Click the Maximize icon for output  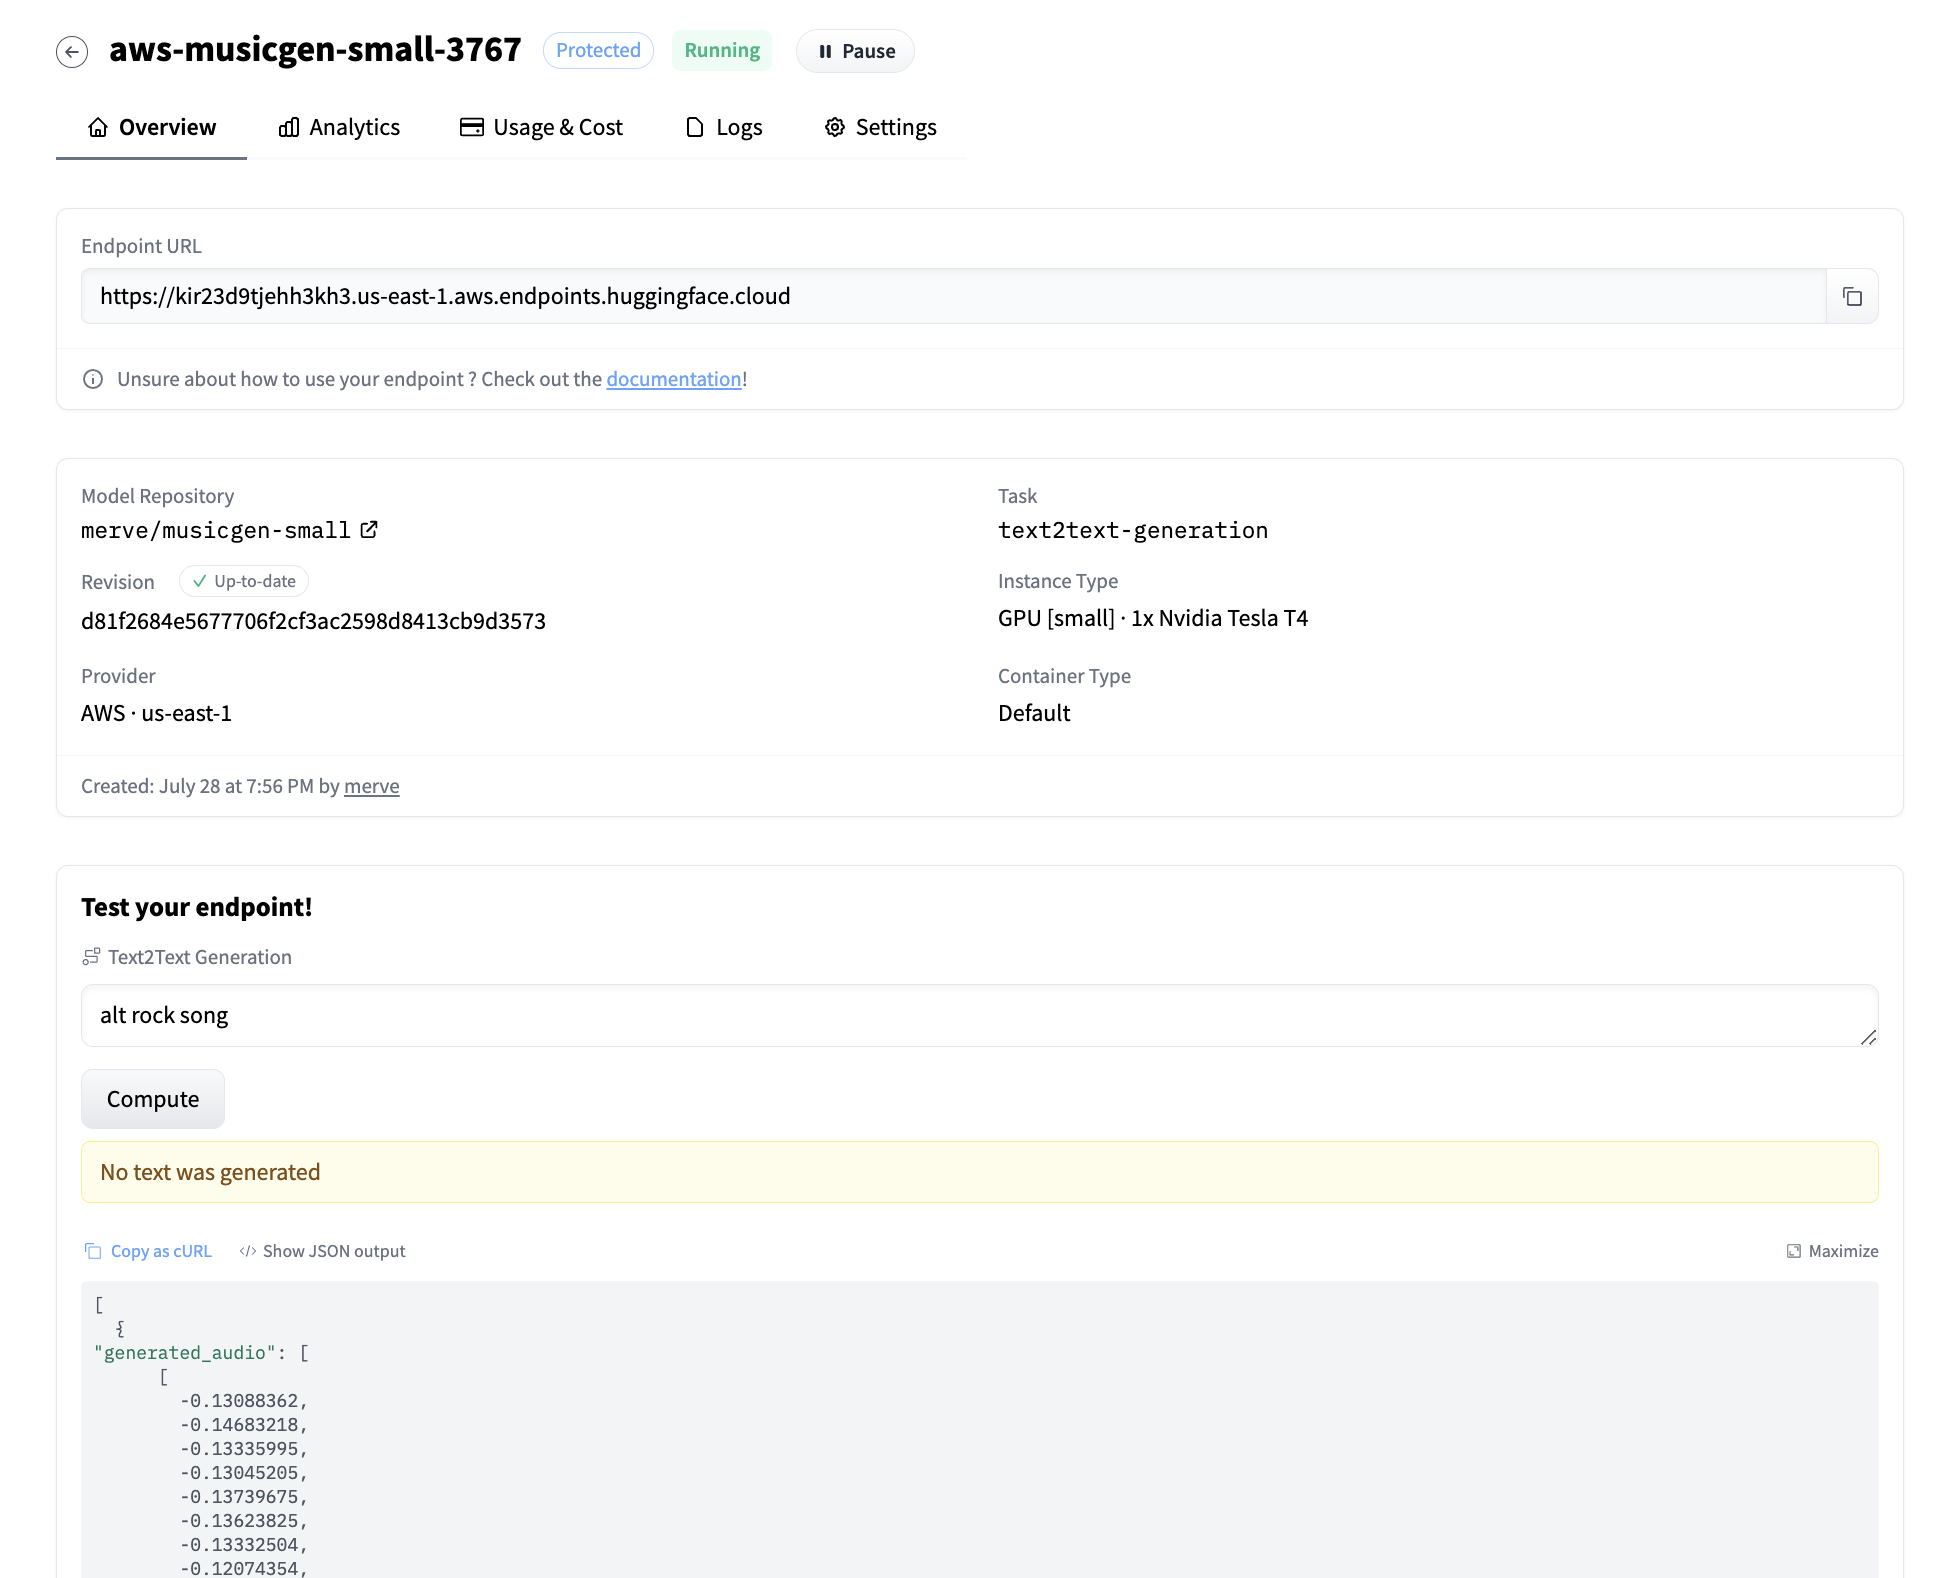(1791, 1251)
